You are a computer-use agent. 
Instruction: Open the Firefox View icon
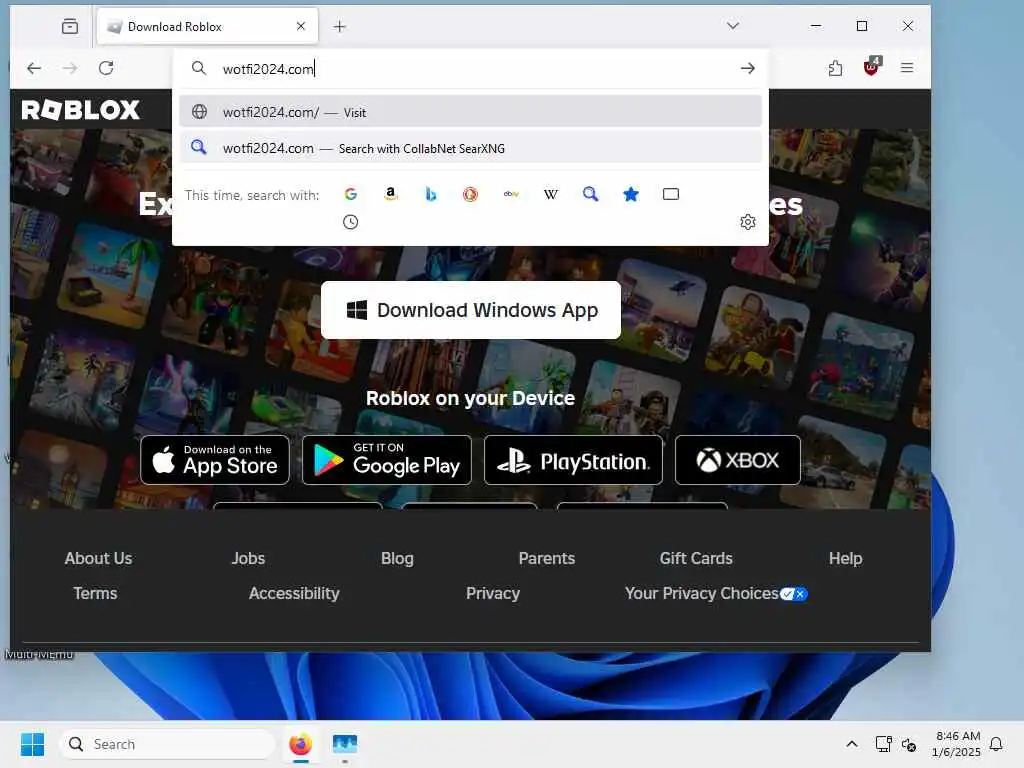coord(70,26)
